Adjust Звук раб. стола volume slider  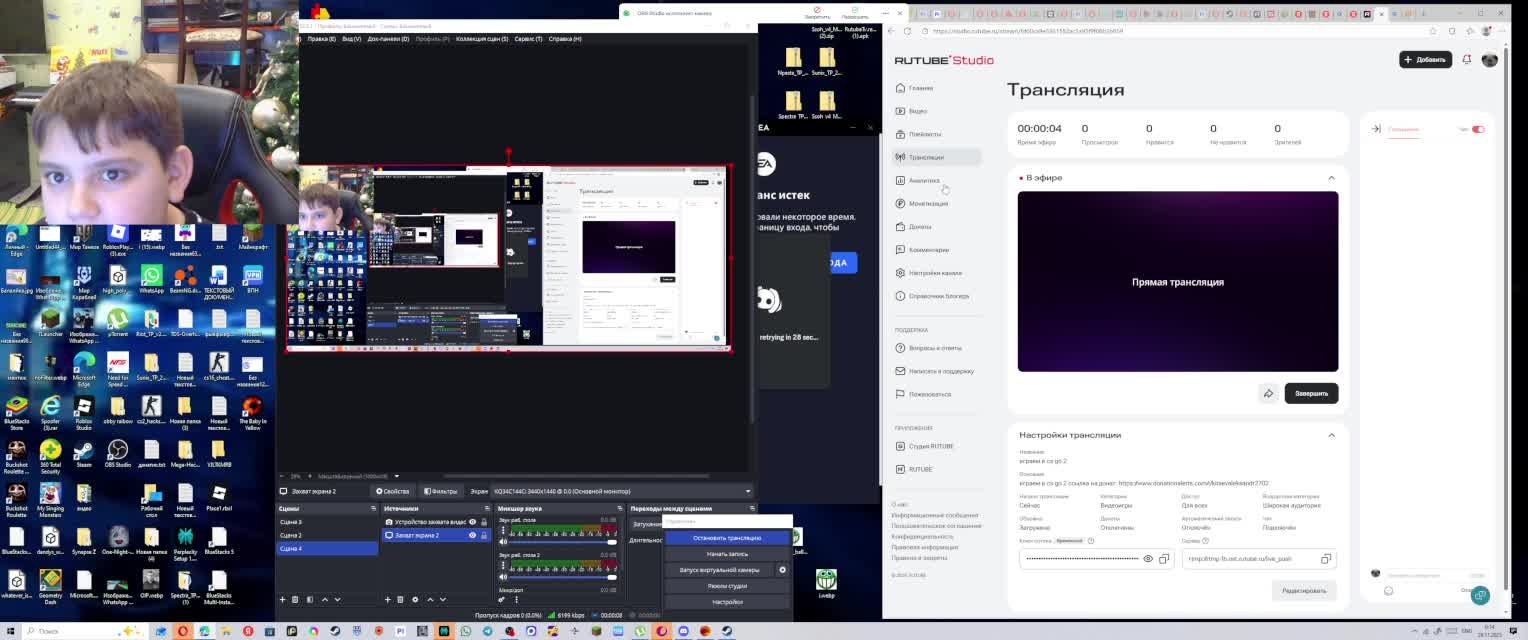coord(562,542)
